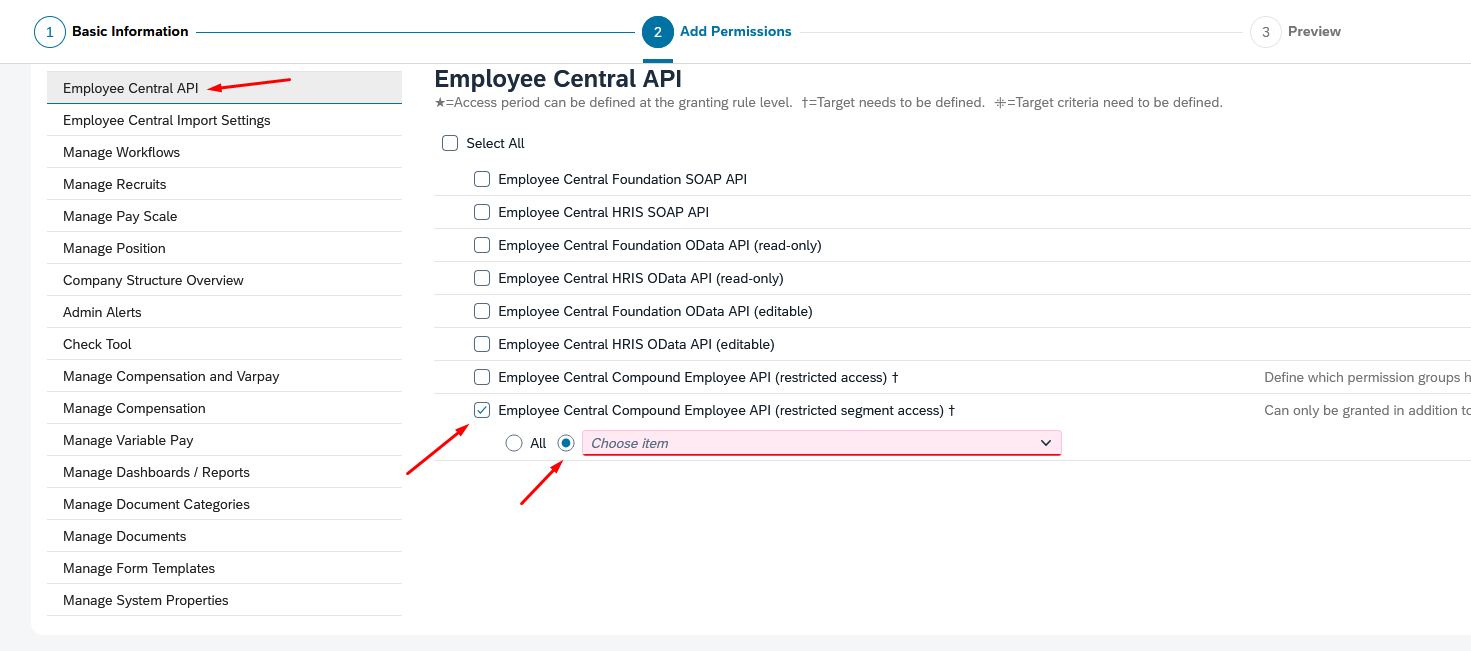The image size is (1471, 651).
Task: Enable Employee Central HRIS SOAP API checkbox
Action: (482, 212)
